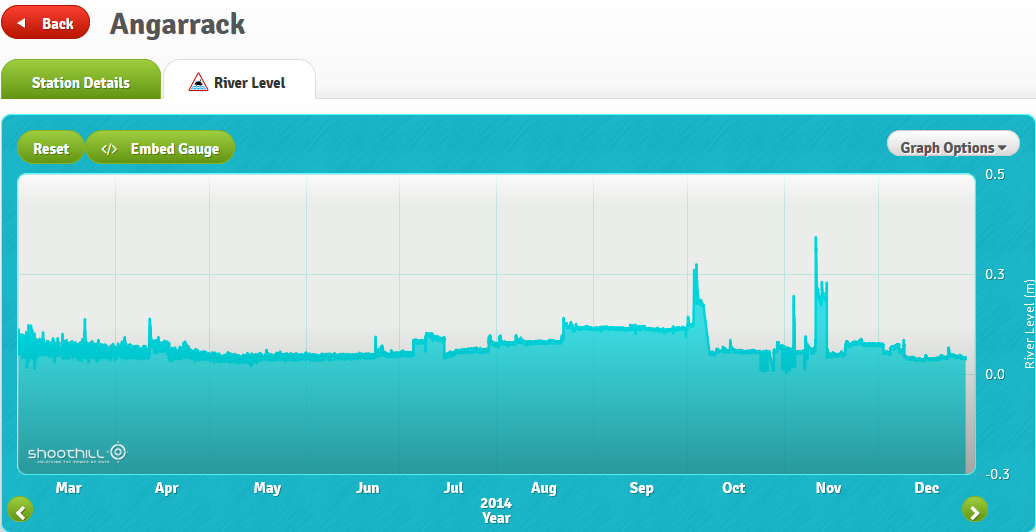Click the Aug label on the time axis
This screenshot has width=1036, height=532.
click(x=543, y=488)
